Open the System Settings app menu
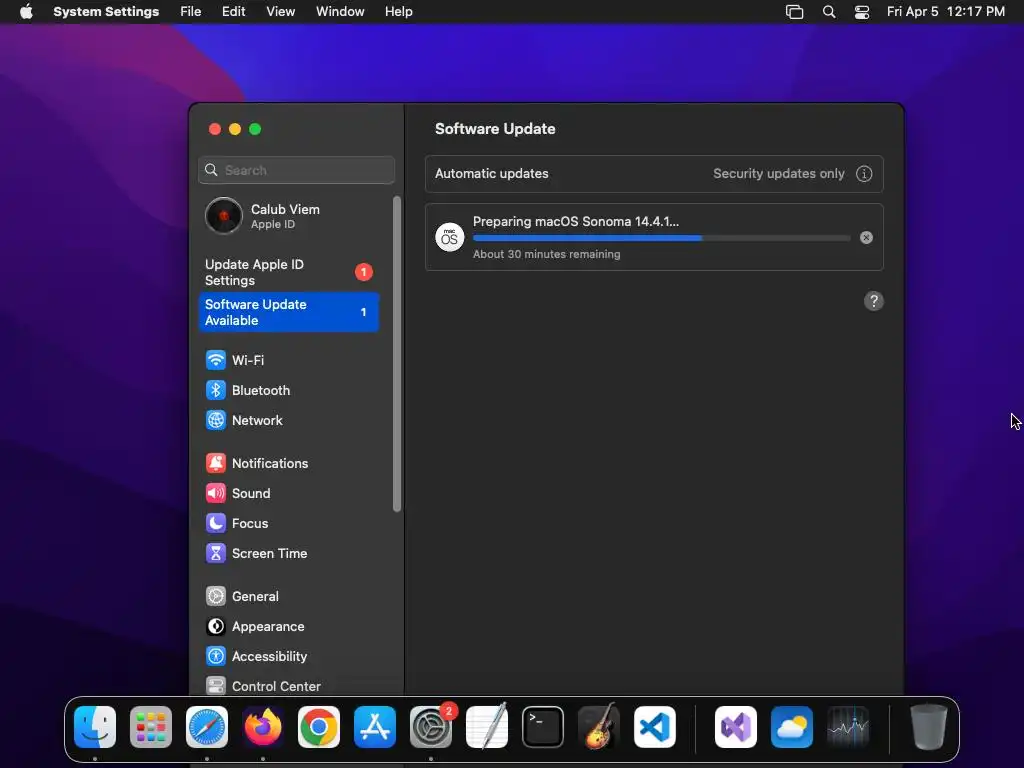 (106, 12)
